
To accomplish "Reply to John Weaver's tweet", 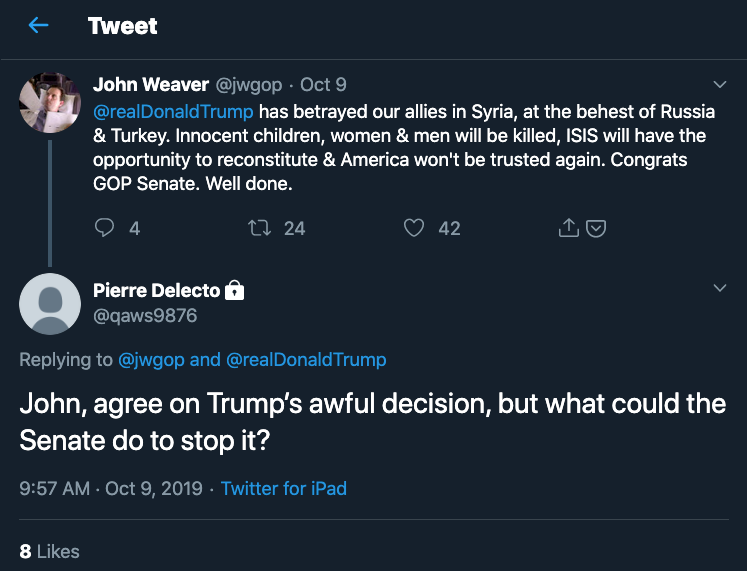I will pyautogui.click(x=105, y=228).
